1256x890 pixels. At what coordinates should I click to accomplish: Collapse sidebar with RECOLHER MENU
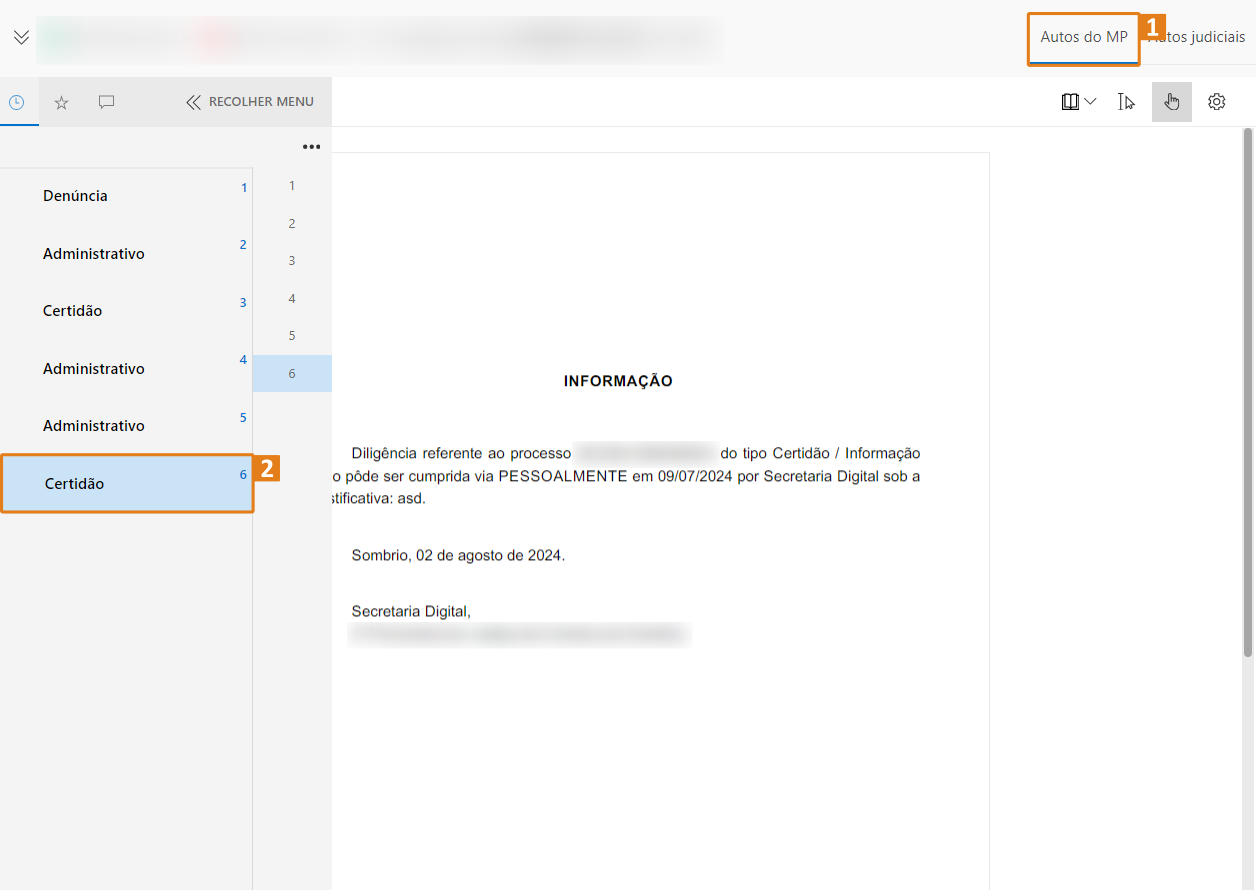pyautogui.click(x=250, y=102)
